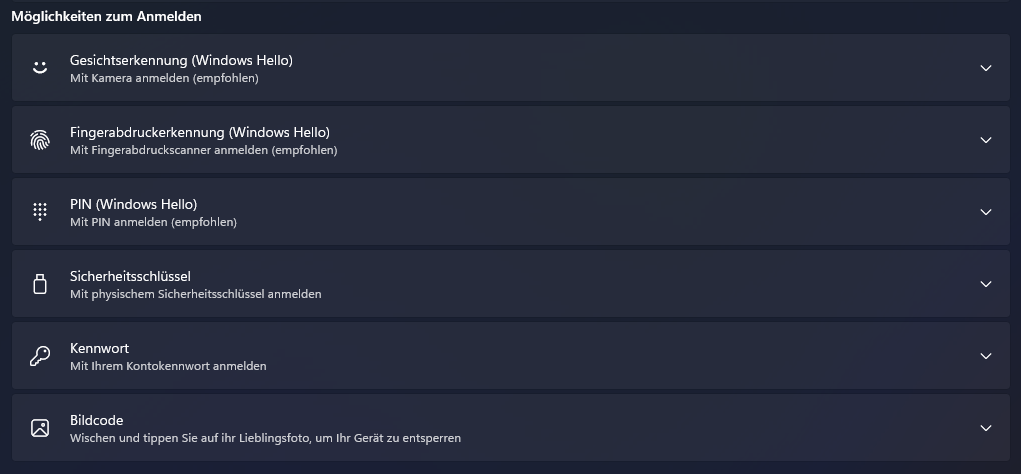Open the PIN (Windows Hello) title
This screenshot has width=1021, height=474.
point(133,204)
